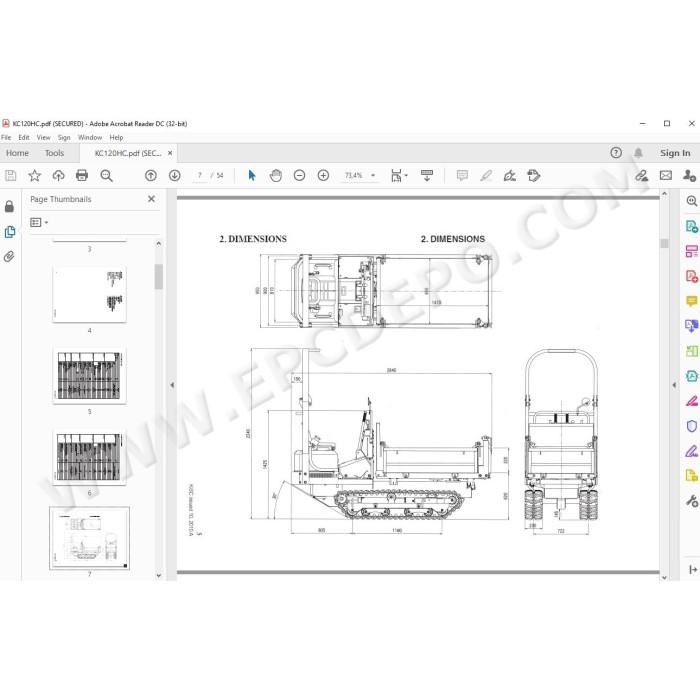Add bookmark star icon in toolbar
Screen dimensions: 700x700
(34, 175)
